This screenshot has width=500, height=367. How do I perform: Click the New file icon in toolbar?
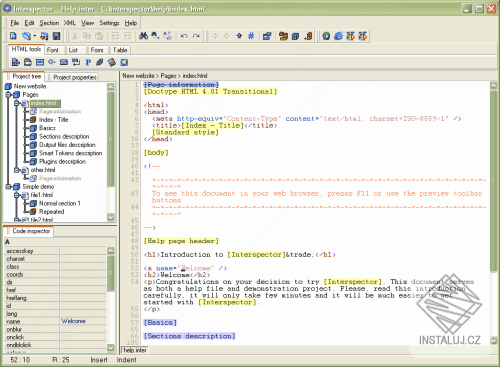point(13,36)
